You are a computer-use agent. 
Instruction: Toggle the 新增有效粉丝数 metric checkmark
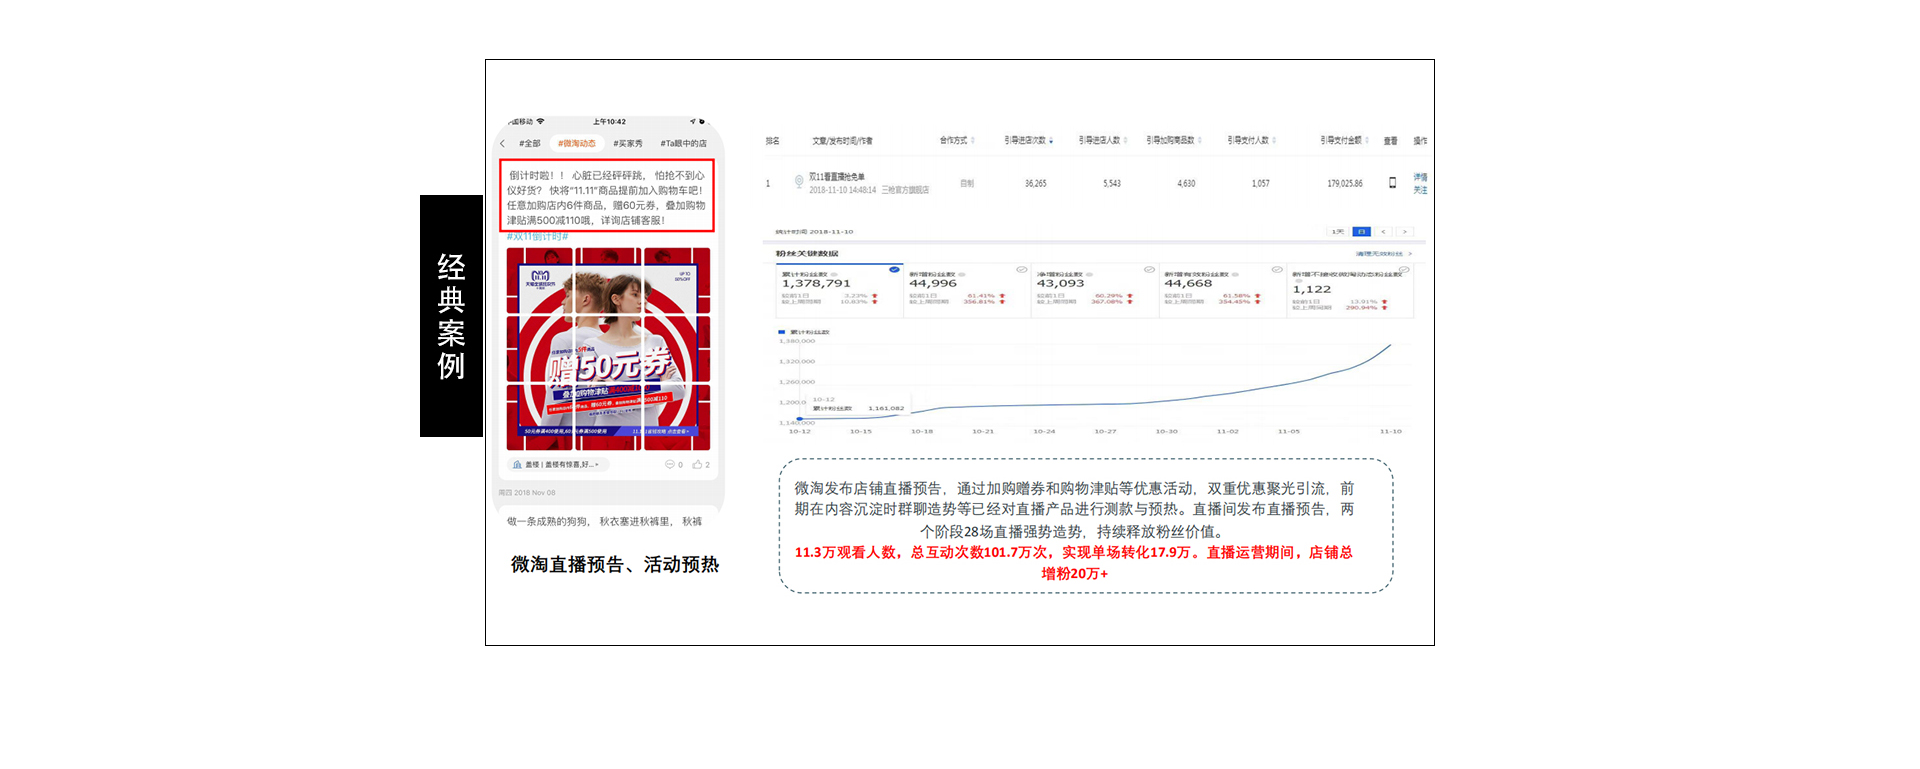[1277, 269]
